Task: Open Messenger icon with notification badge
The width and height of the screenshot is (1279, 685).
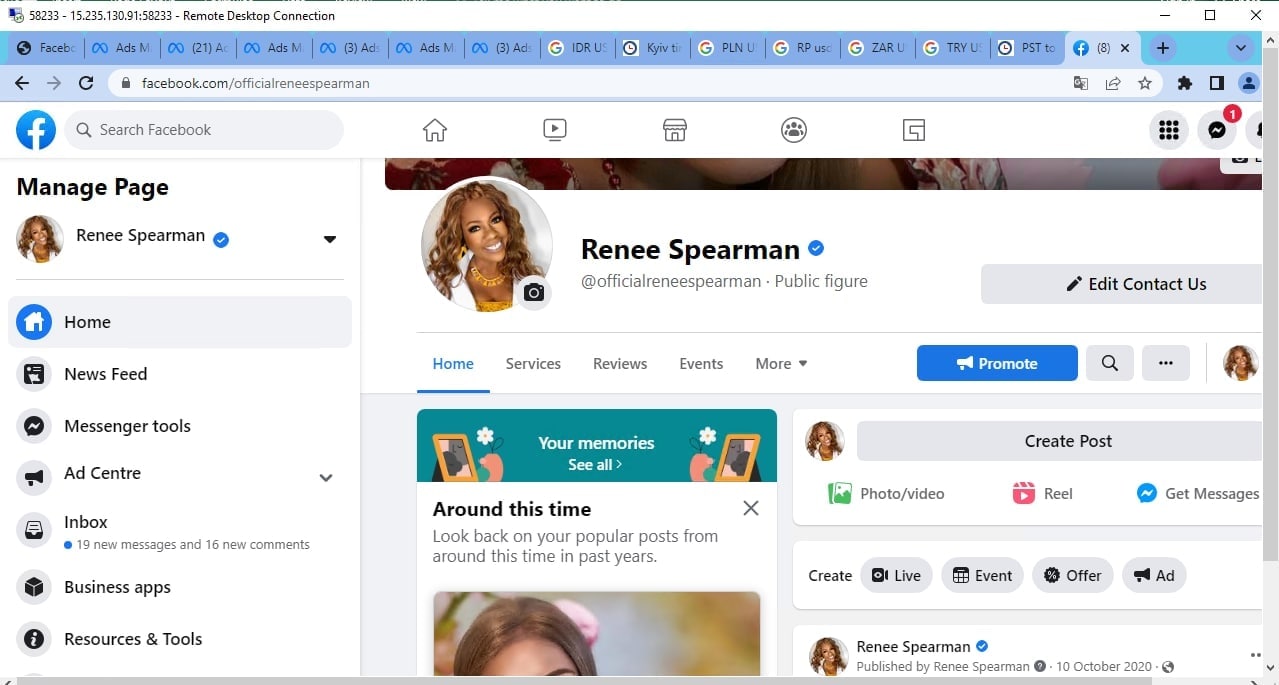Action: point(1217,130)
